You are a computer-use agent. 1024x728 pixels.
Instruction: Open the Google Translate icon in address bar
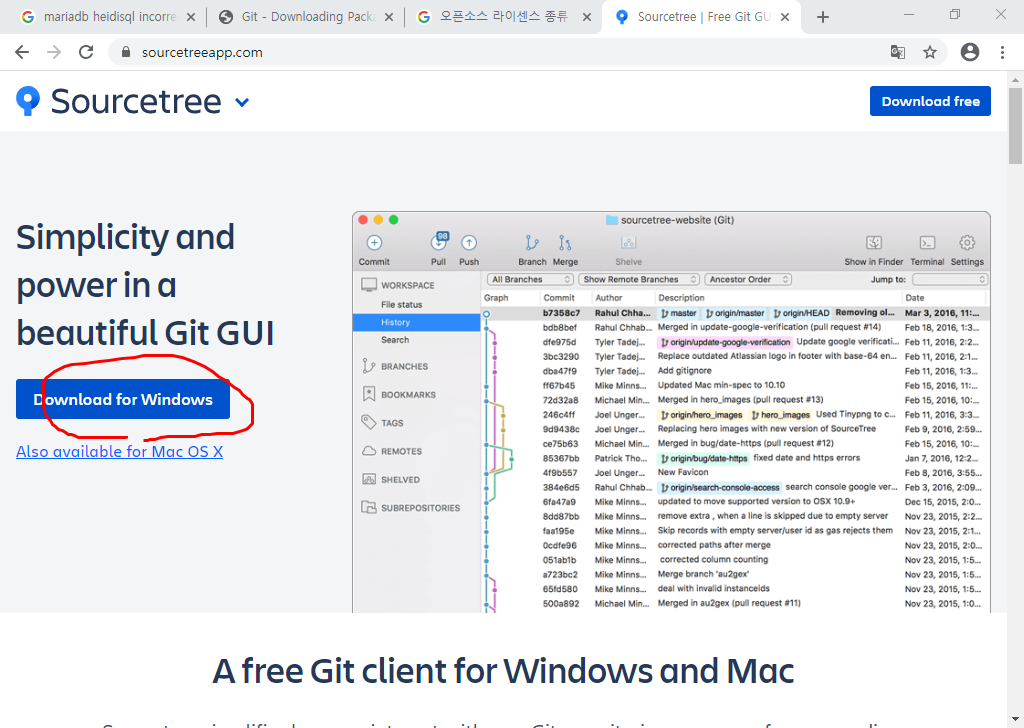pyautogui.click(x=898, y=52)
